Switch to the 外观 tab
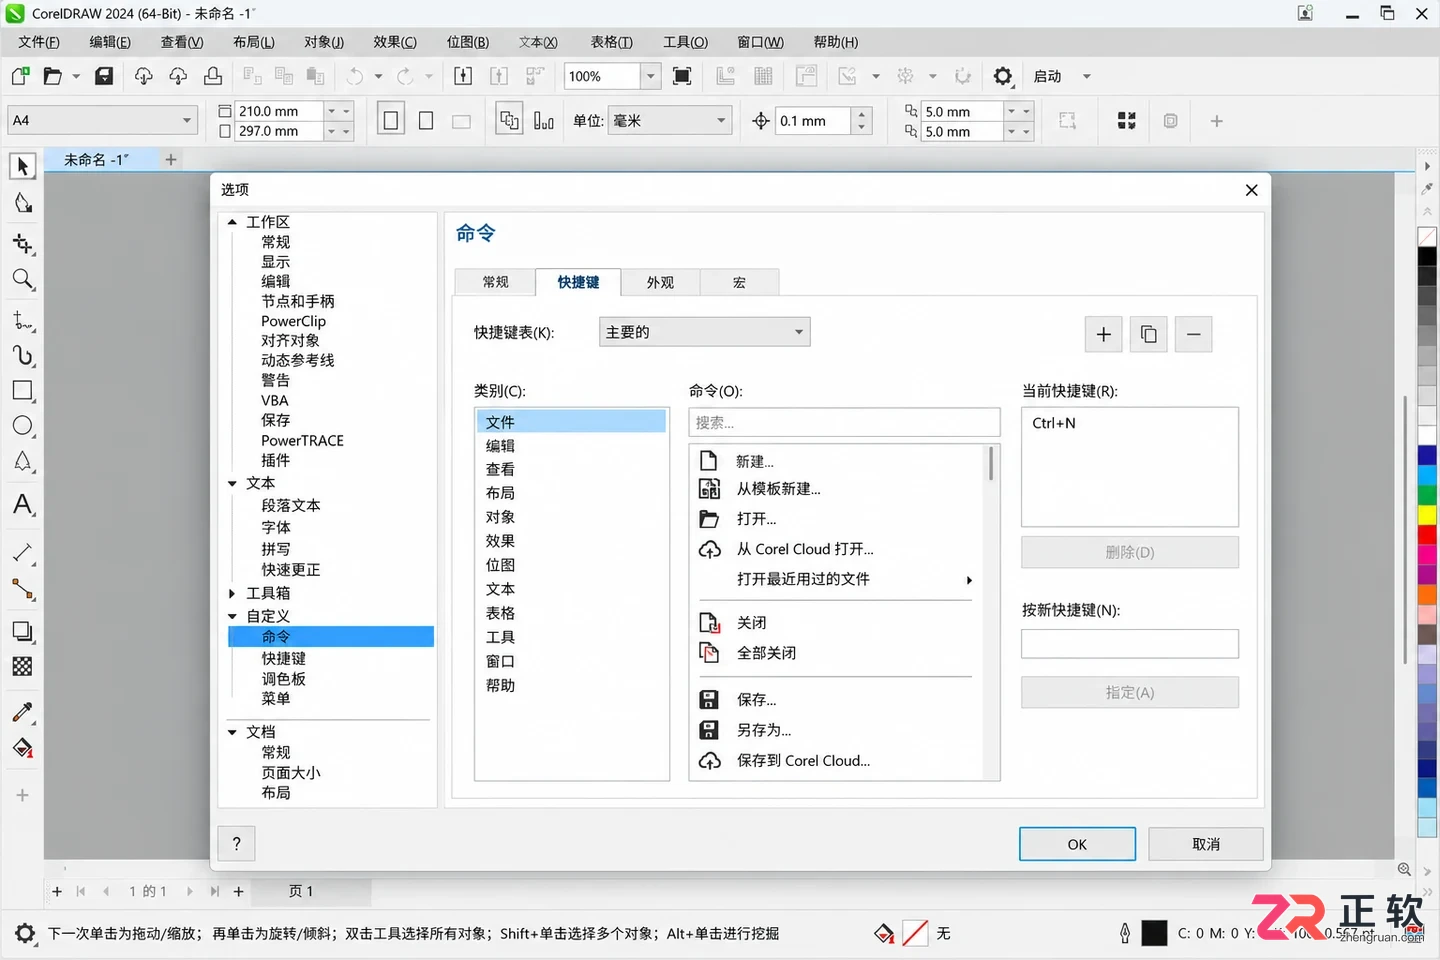The width and height of the screenshot is (1440, 960). point(660,282)
